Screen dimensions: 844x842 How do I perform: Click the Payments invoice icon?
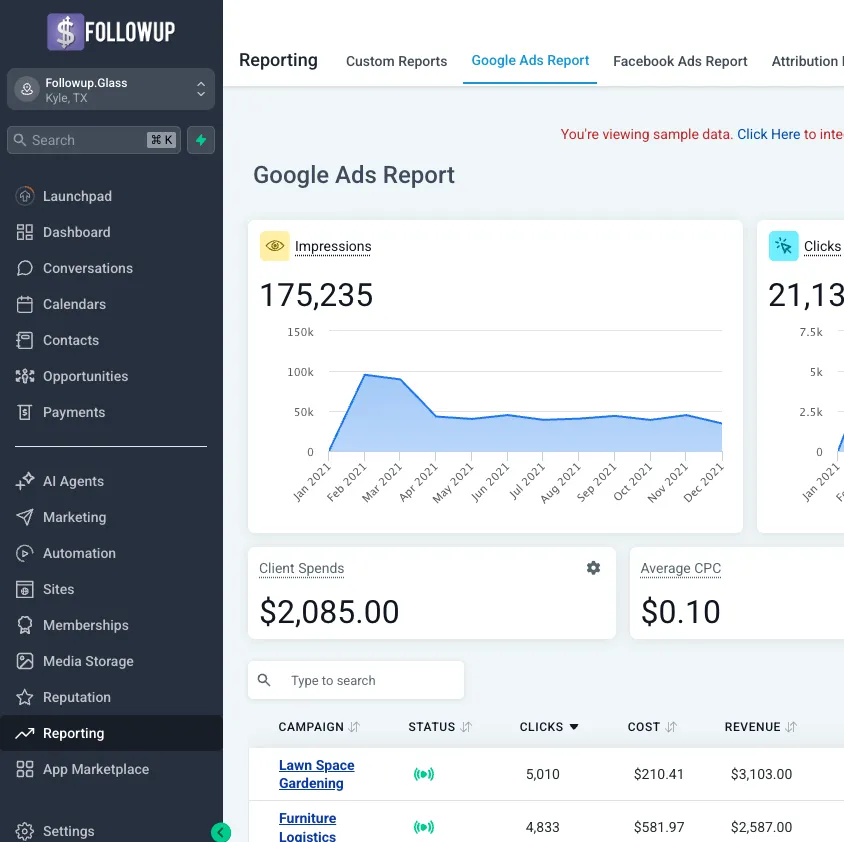coord(25,412)
